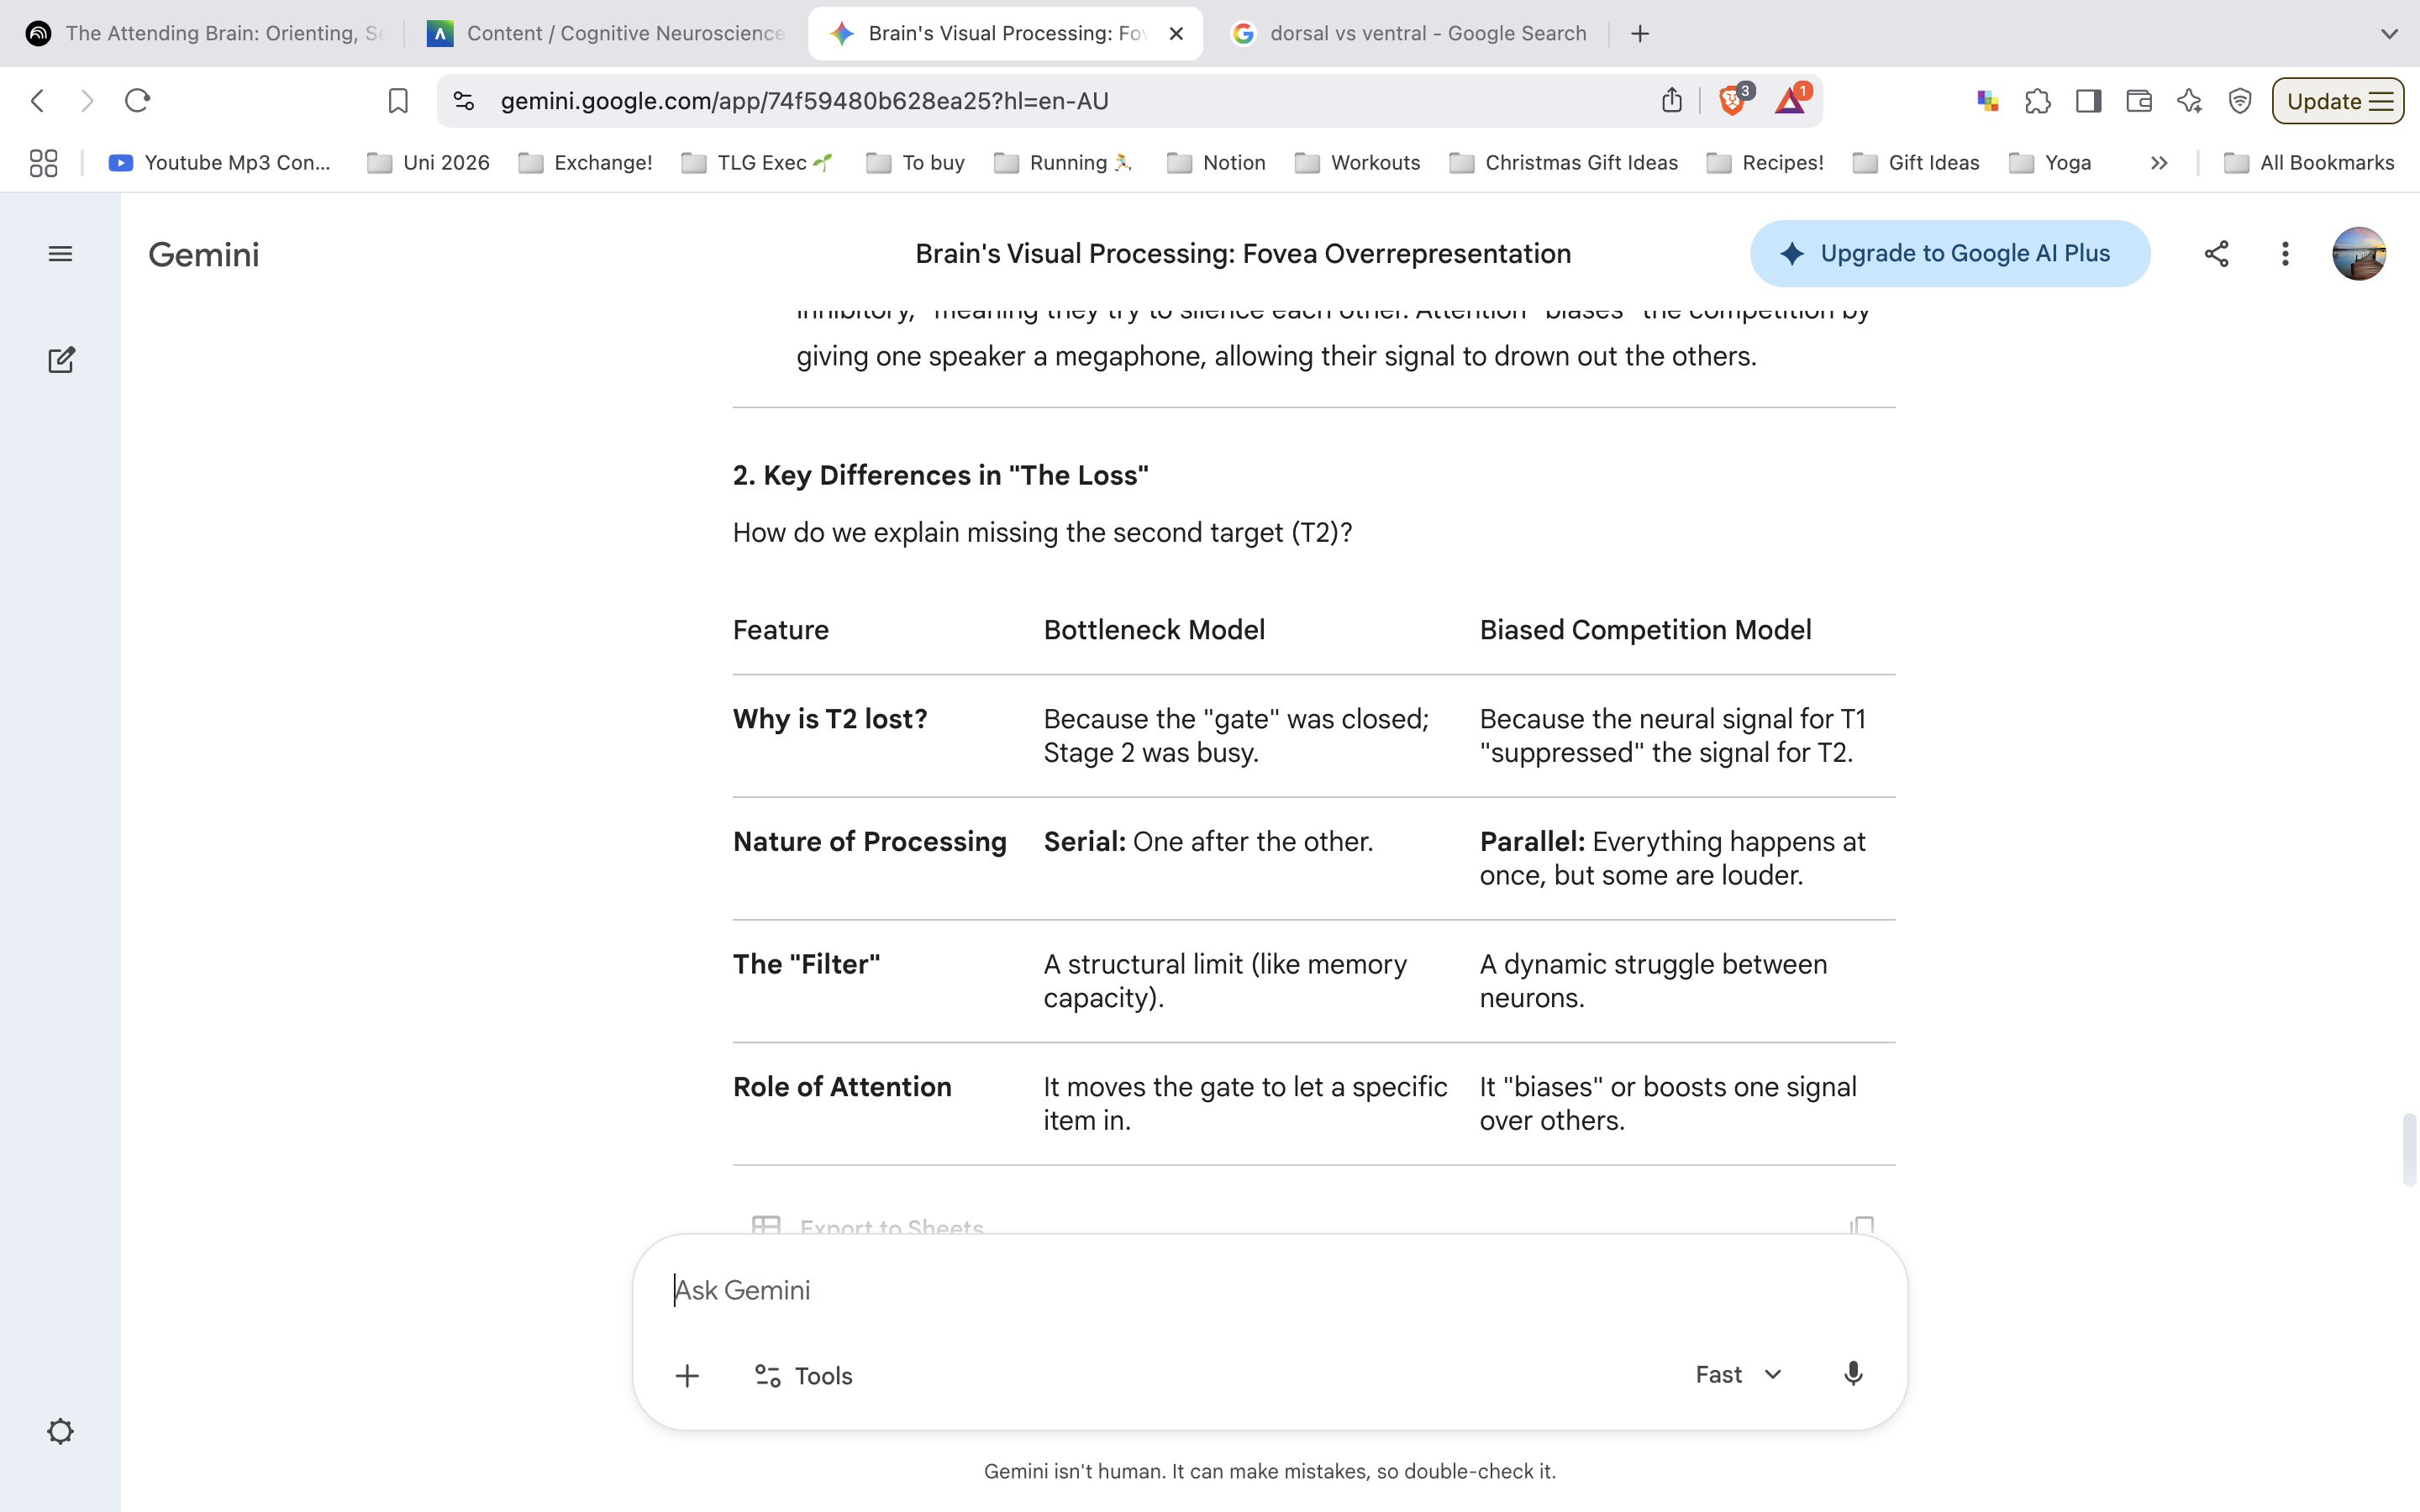2420x1512 pixels.
Task: Toggle Brave Shields for this site
Action: 1731,100
